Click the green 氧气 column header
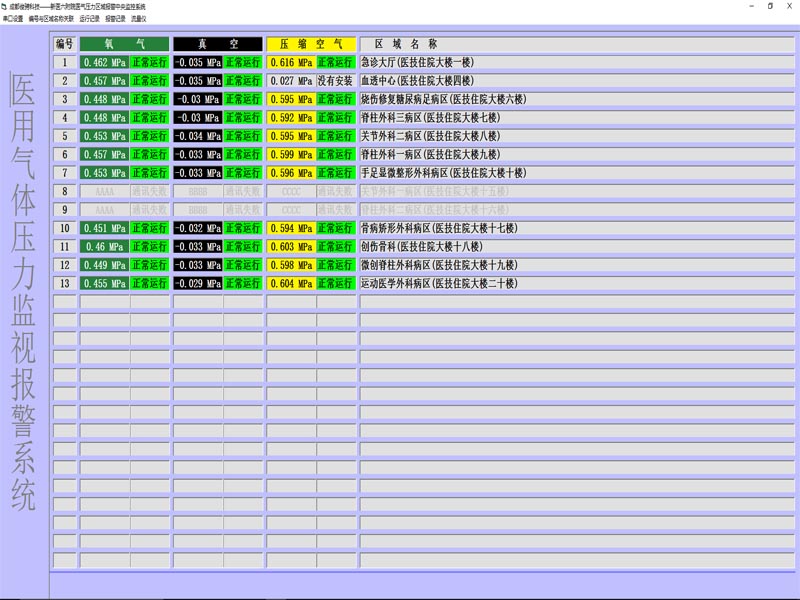The height and width of the screenshot is (600, 800). point(124,44)
